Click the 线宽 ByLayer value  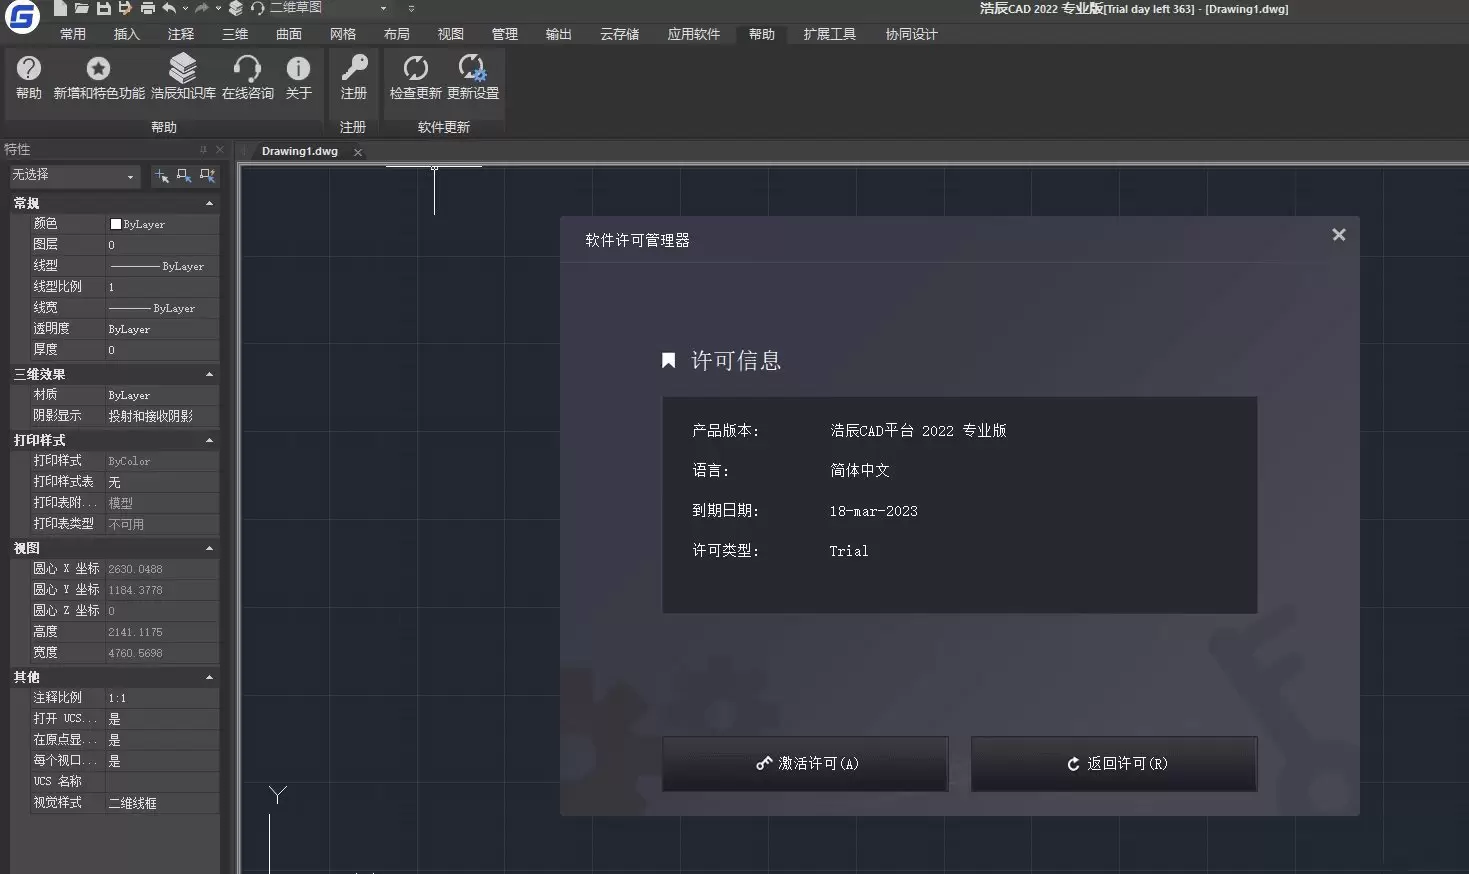tap(162, 308)
